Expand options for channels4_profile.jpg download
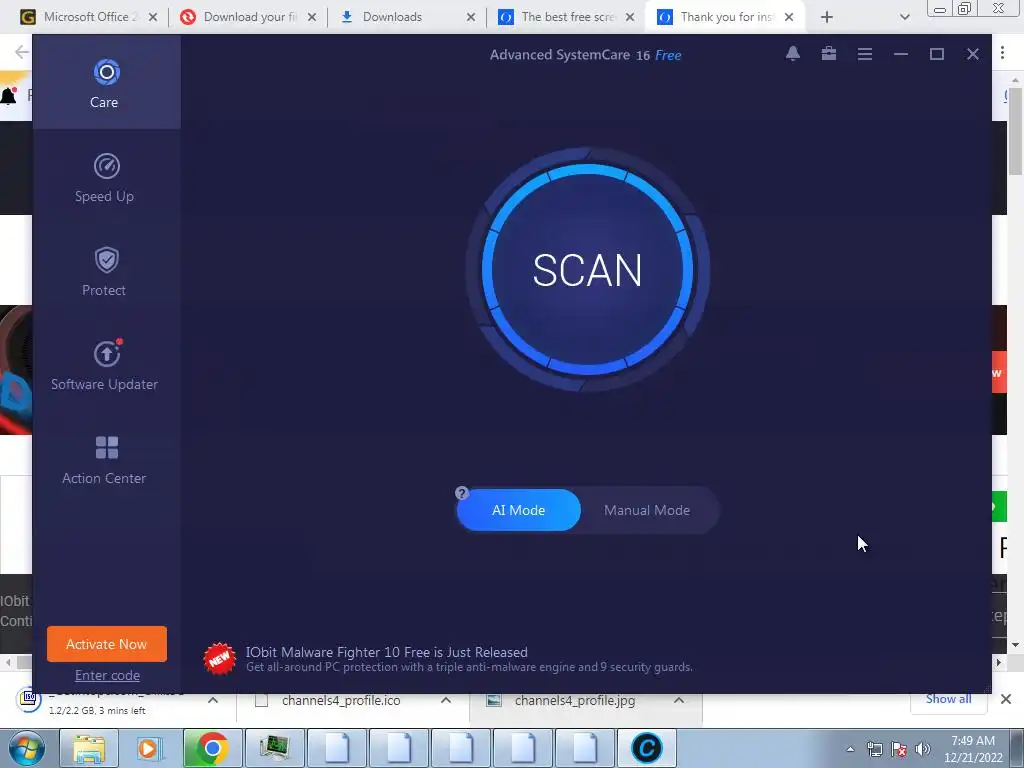Screen dimensions: 1024x768 tap(679, 700)
